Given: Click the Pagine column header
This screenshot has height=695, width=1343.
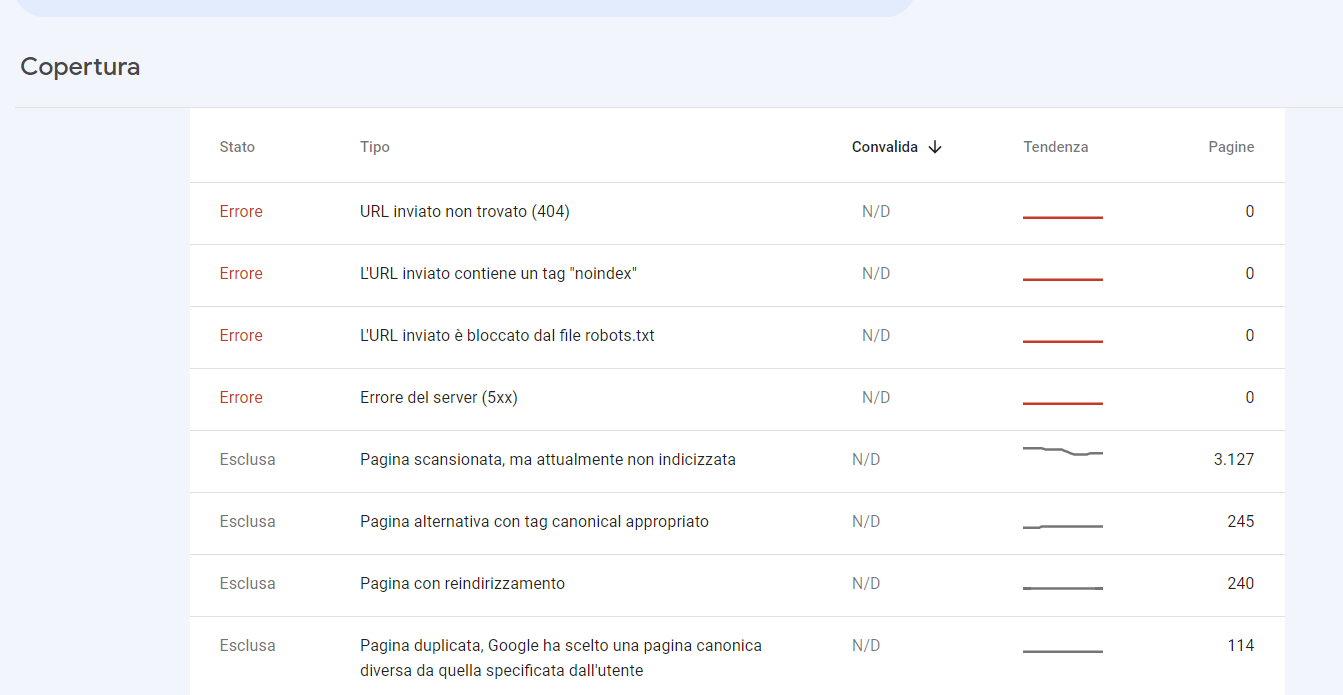Looking at the screenshot, I should (1230, 147).
